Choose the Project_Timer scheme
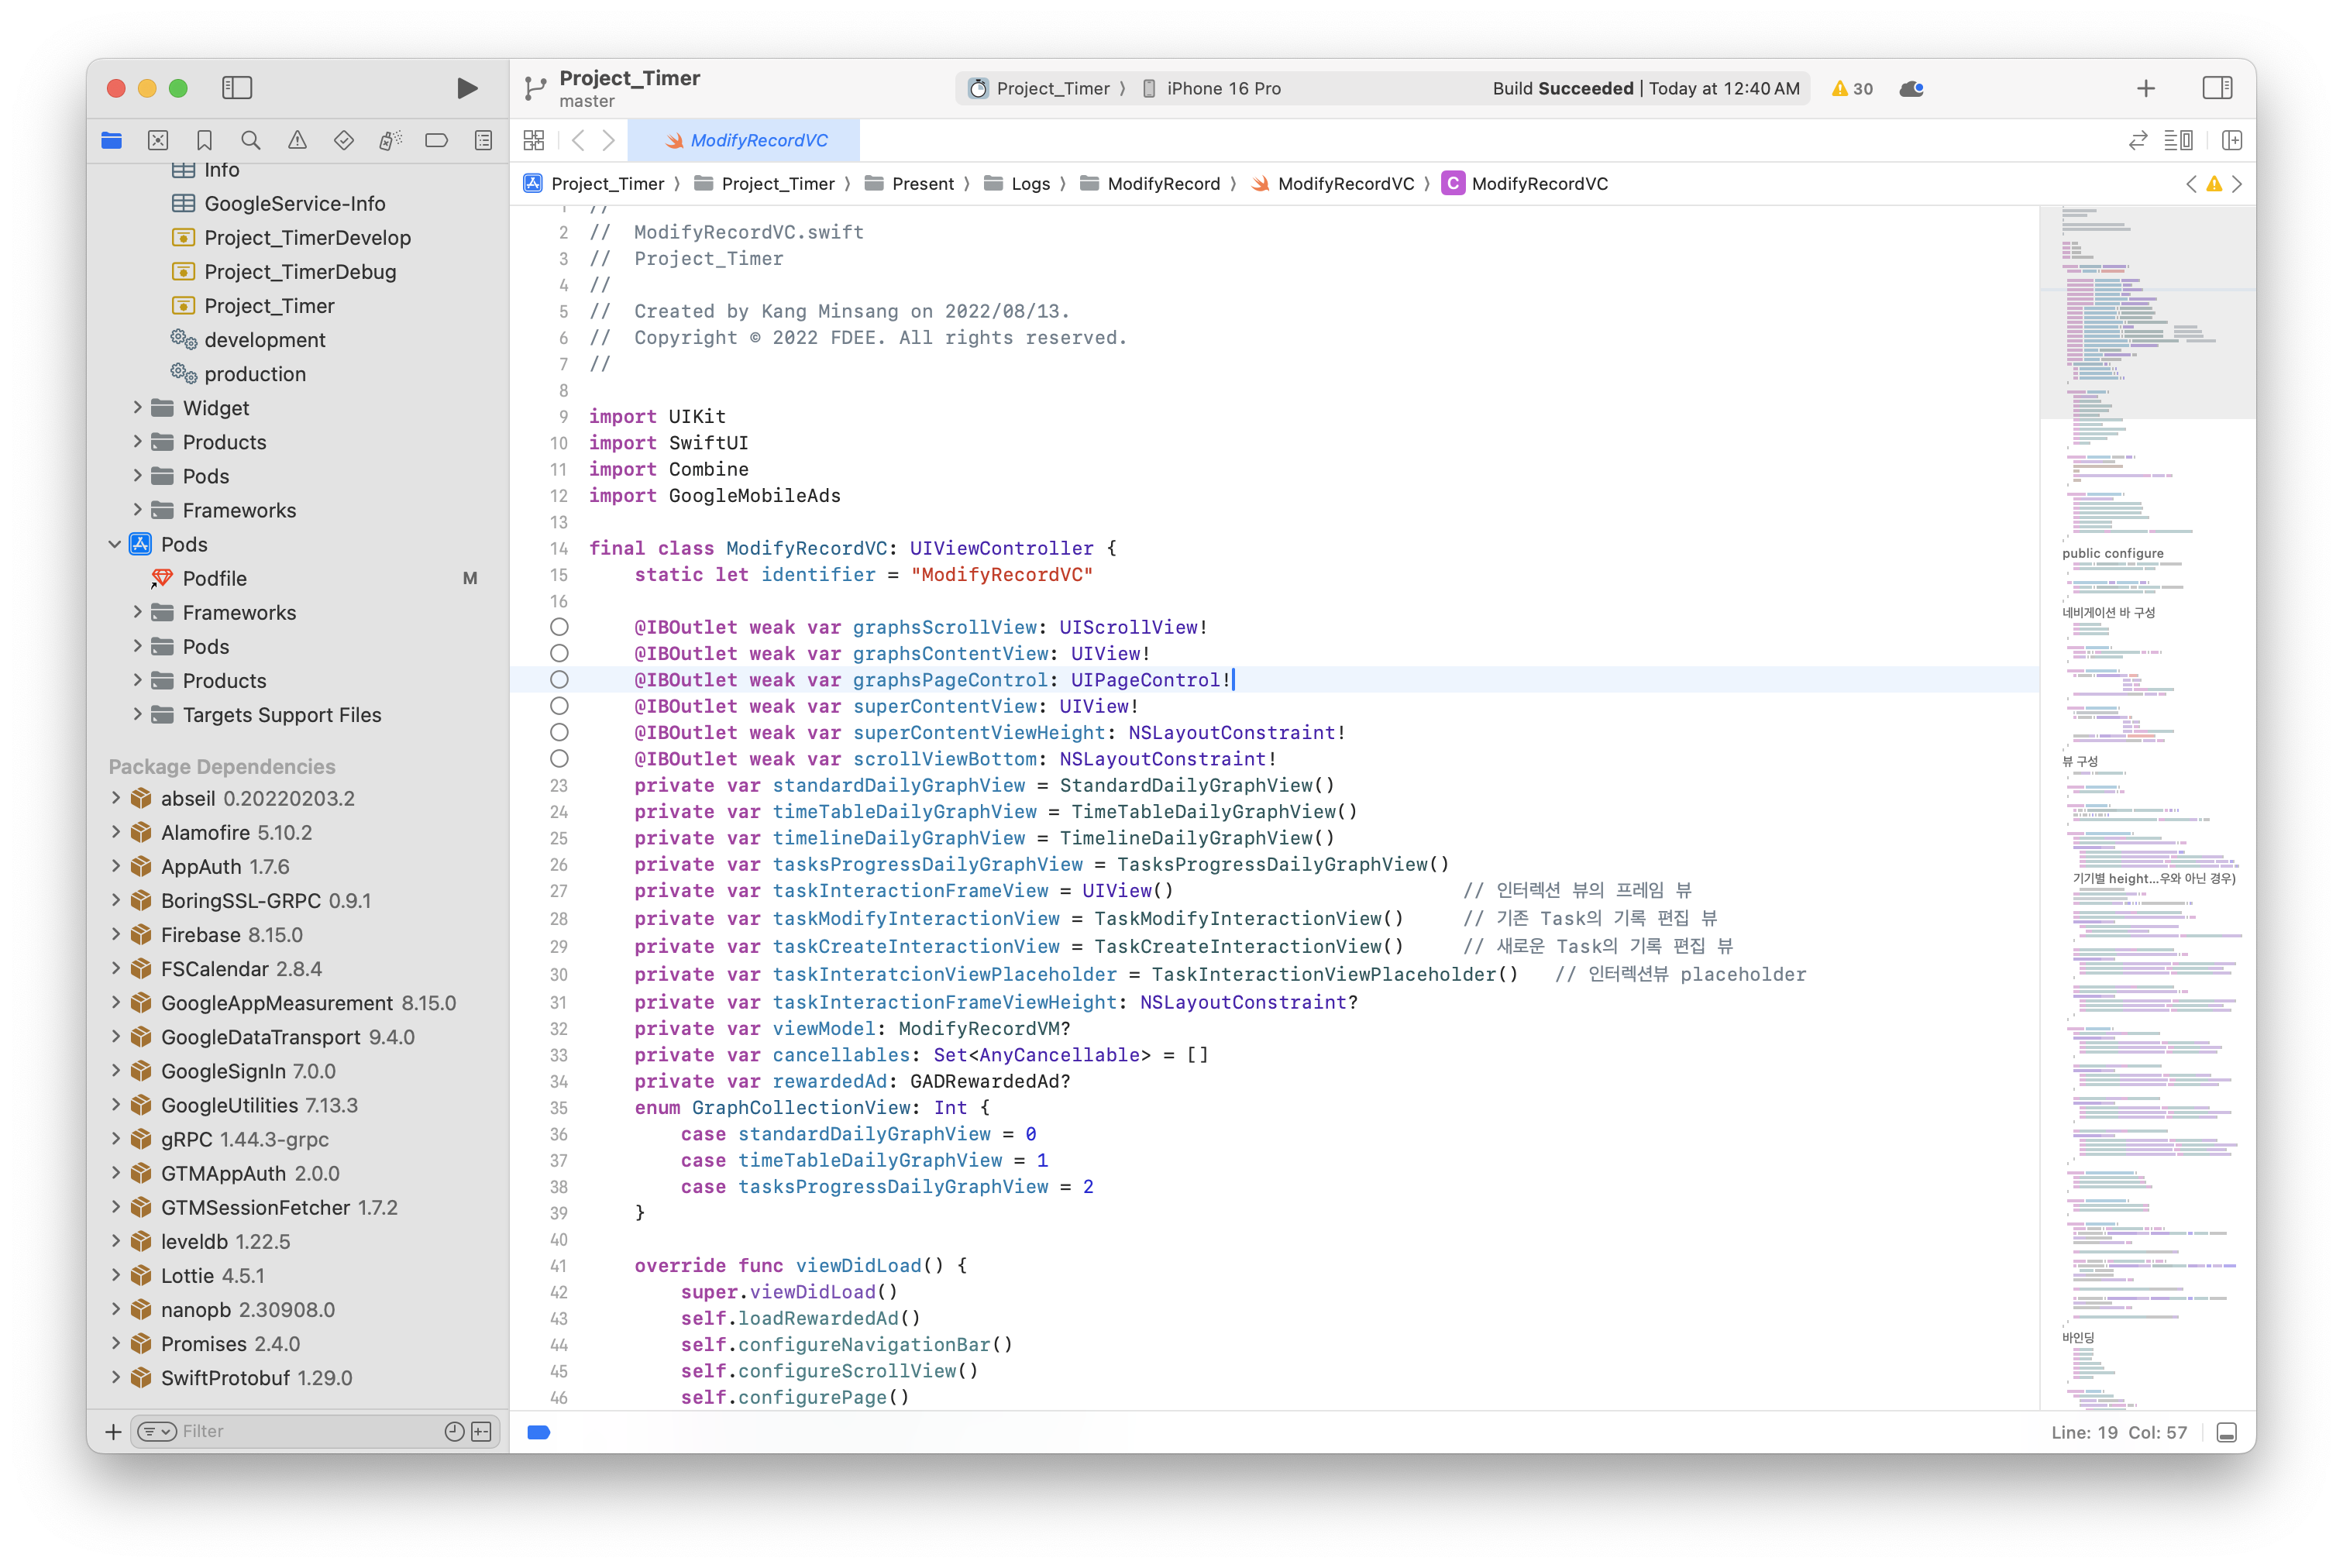2343x1568 pixels. click(x=1040, y=89)
